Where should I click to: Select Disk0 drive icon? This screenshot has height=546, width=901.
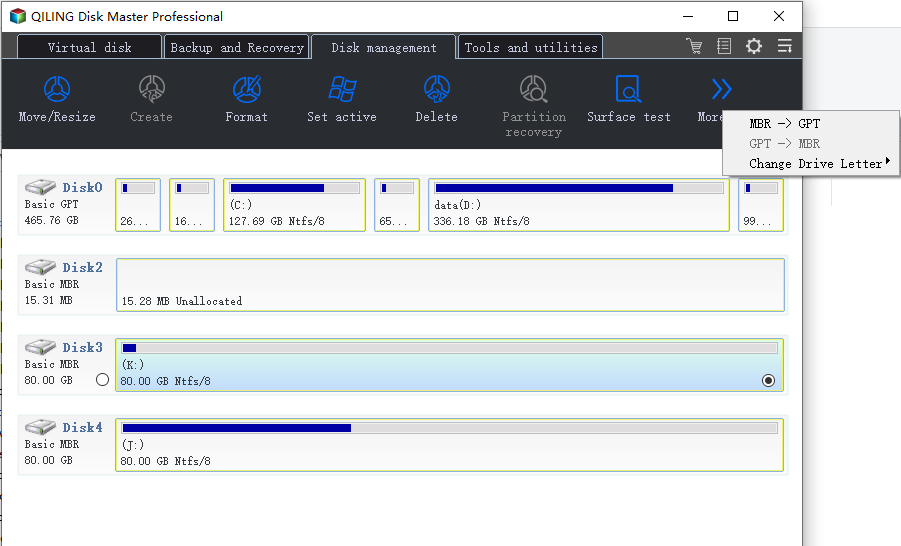[x=40, y=187]
